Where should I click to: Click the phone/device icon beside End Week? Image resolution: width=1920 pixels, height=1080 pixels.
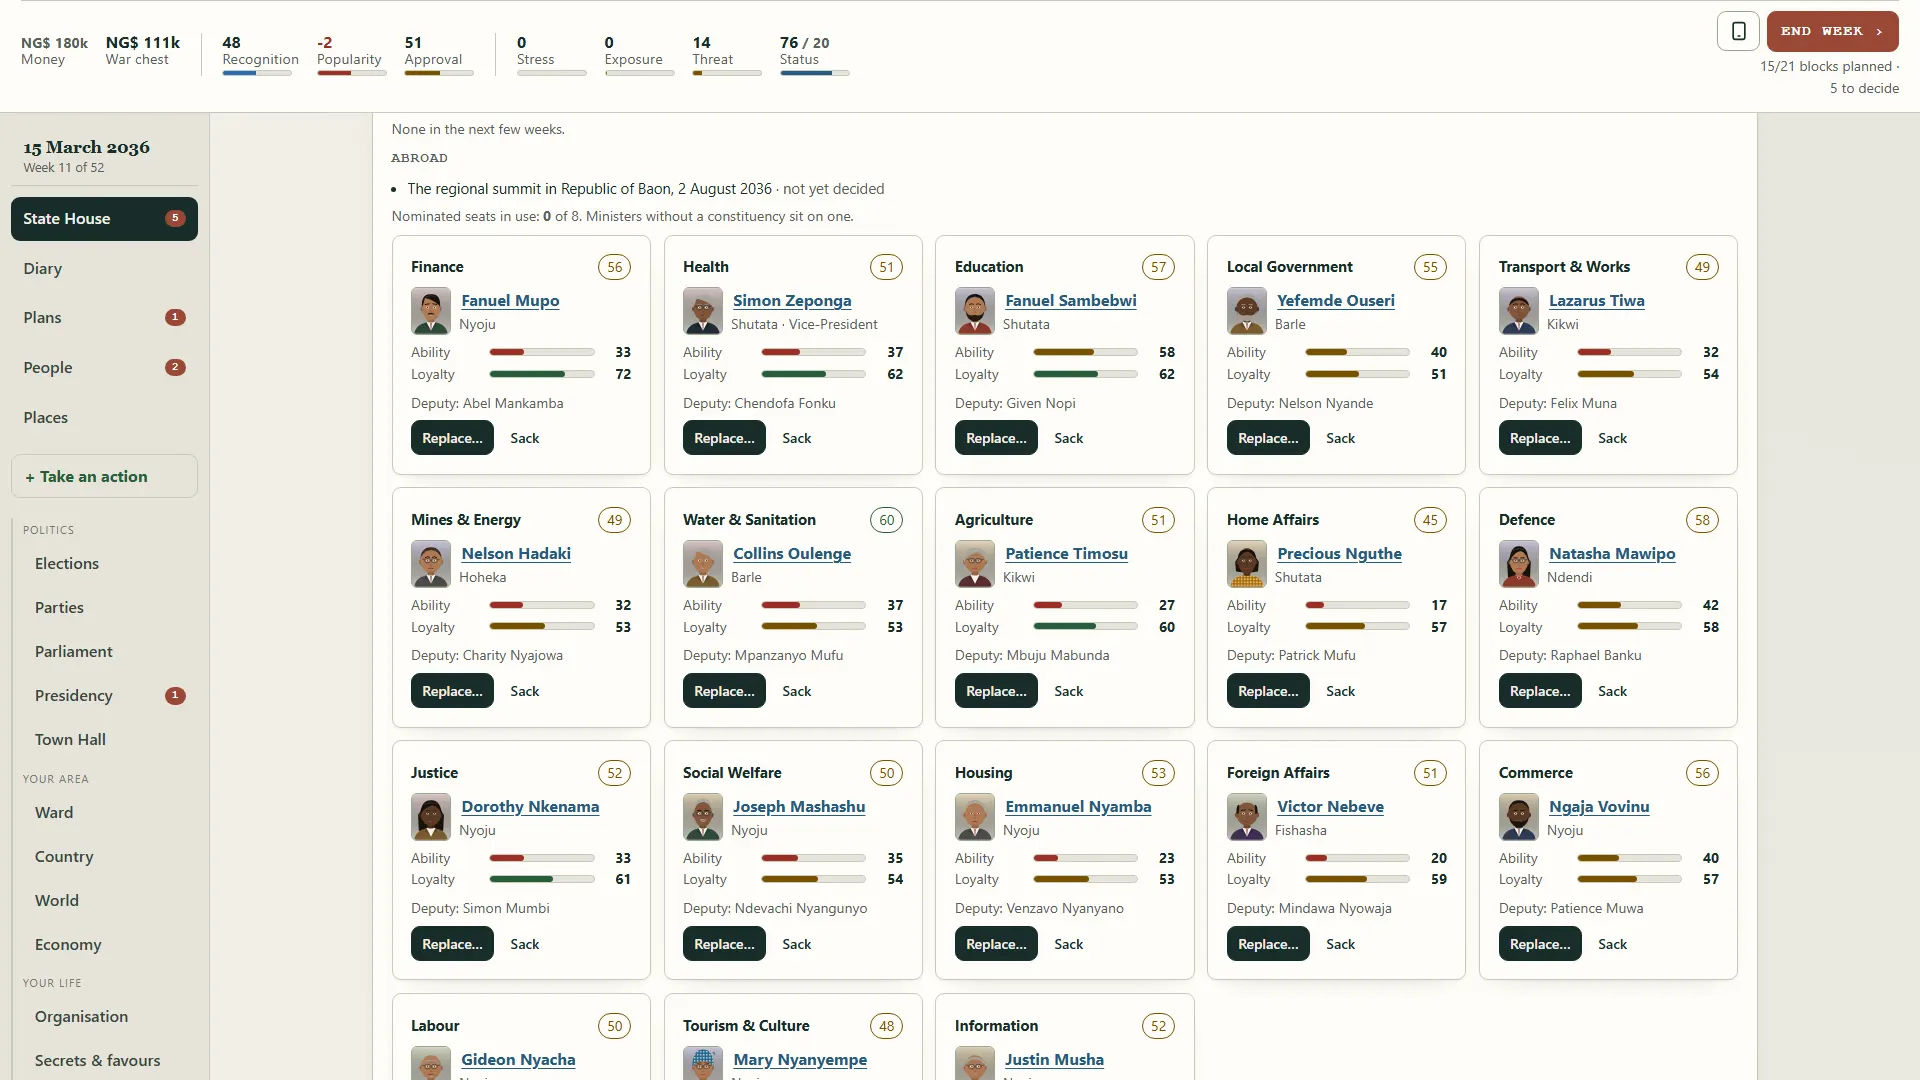pos(1738,31)
